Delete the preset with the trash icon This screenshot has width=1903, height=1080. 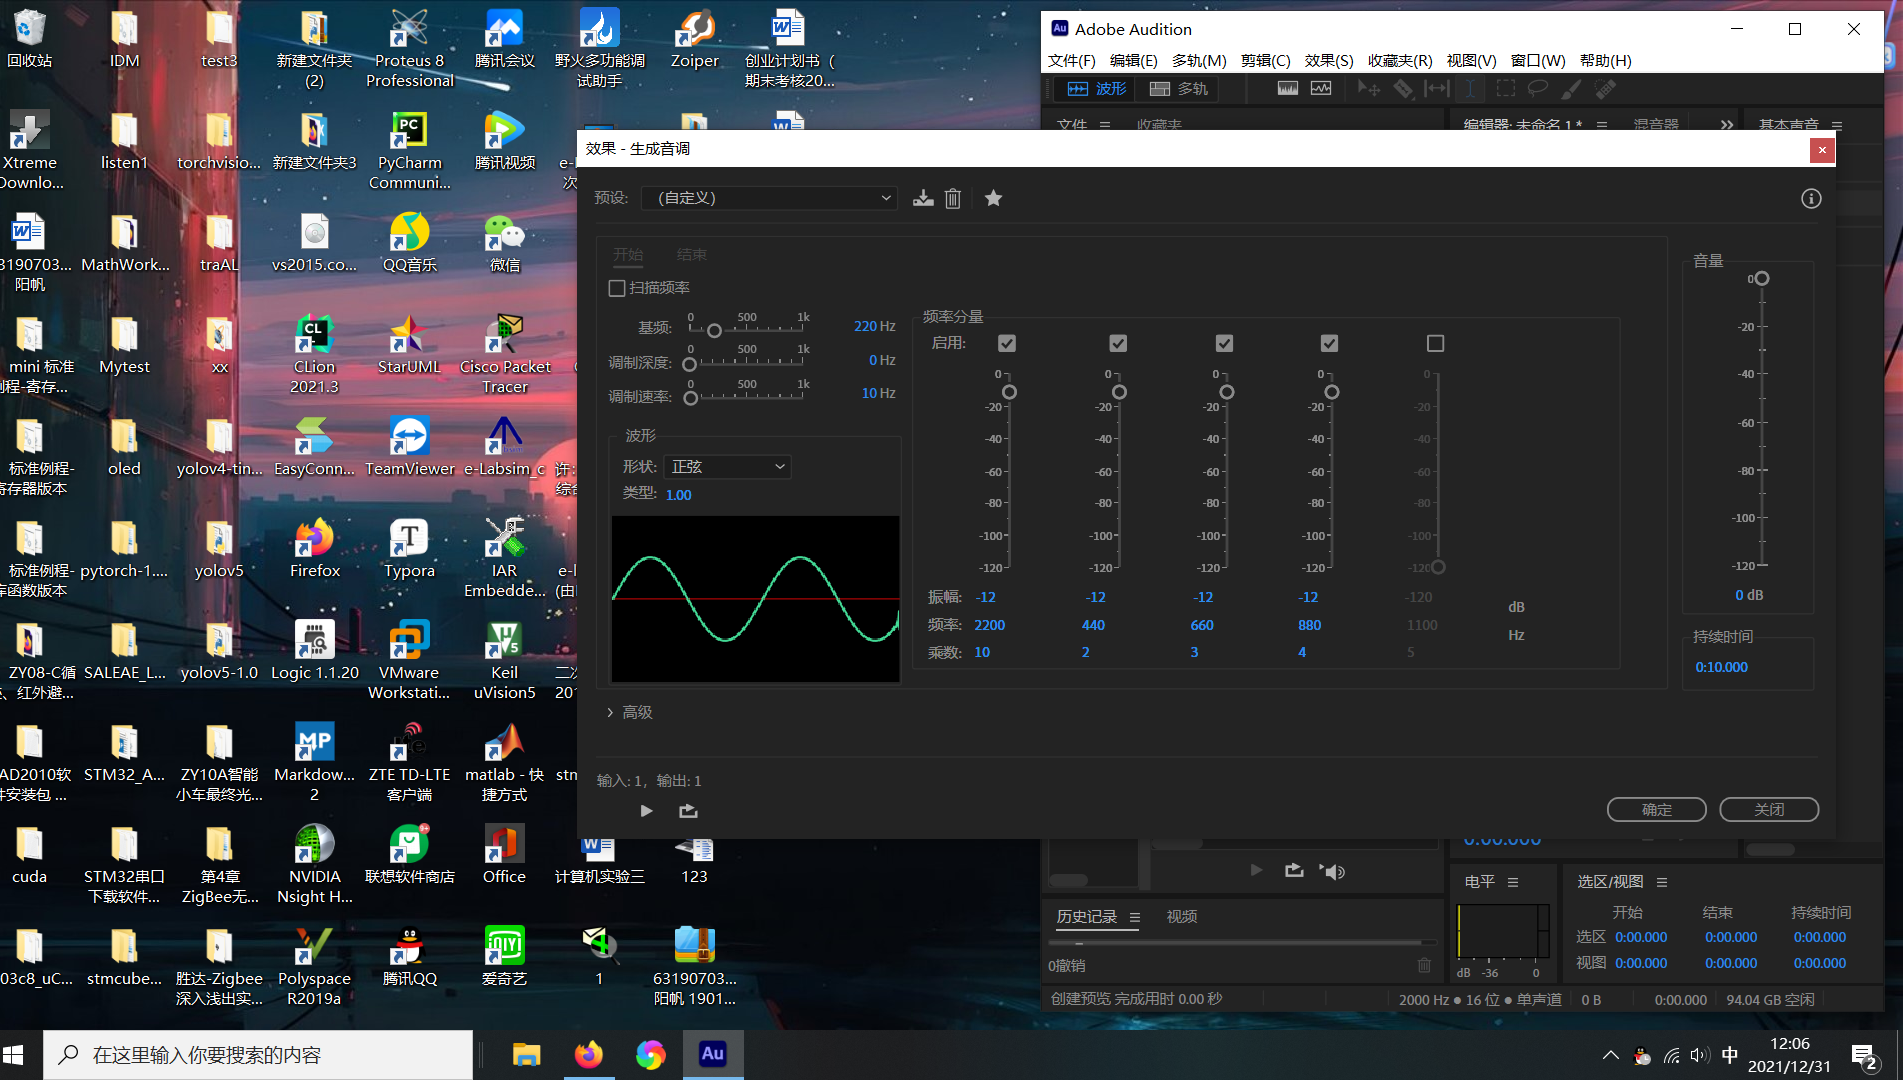953,198
